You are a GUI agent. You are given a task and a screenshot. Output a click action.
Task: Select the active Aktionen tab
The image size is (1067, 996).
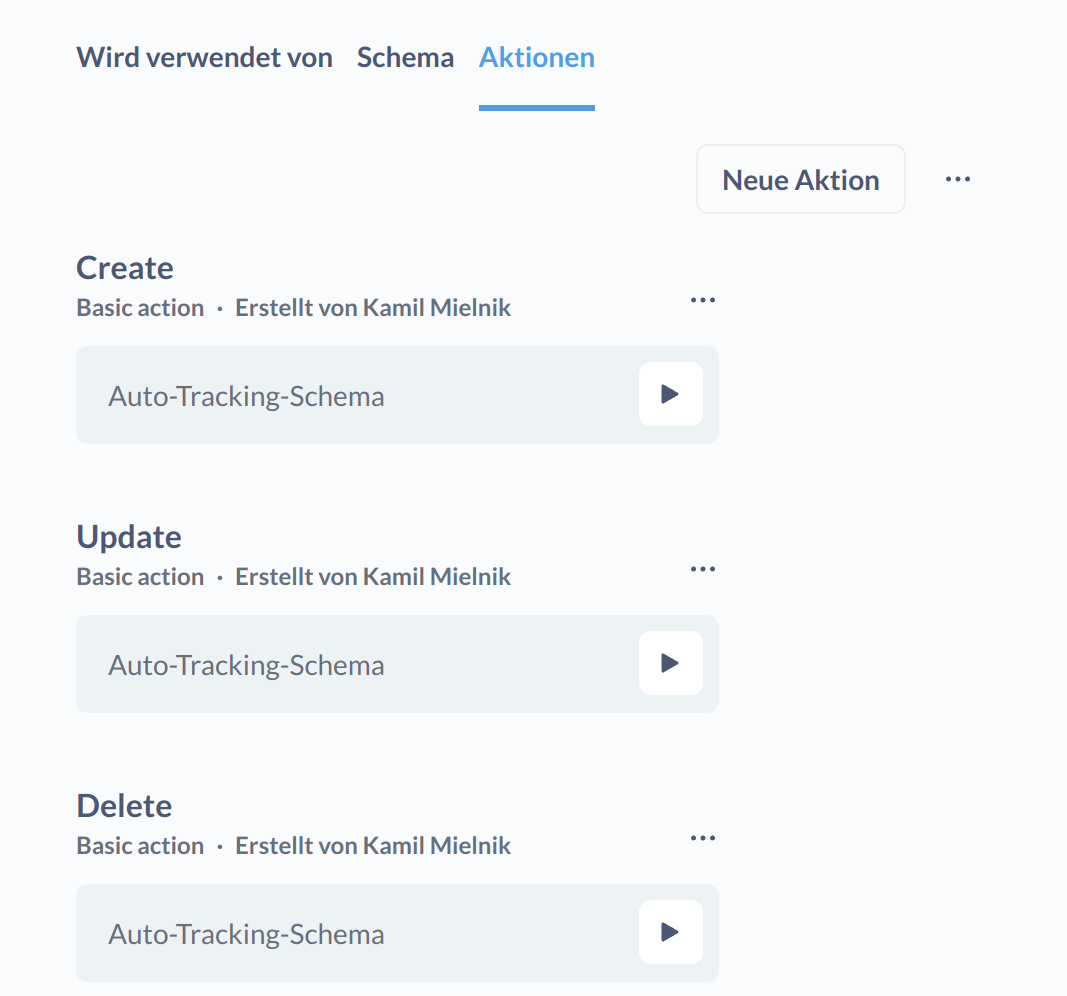coord(536,58)
